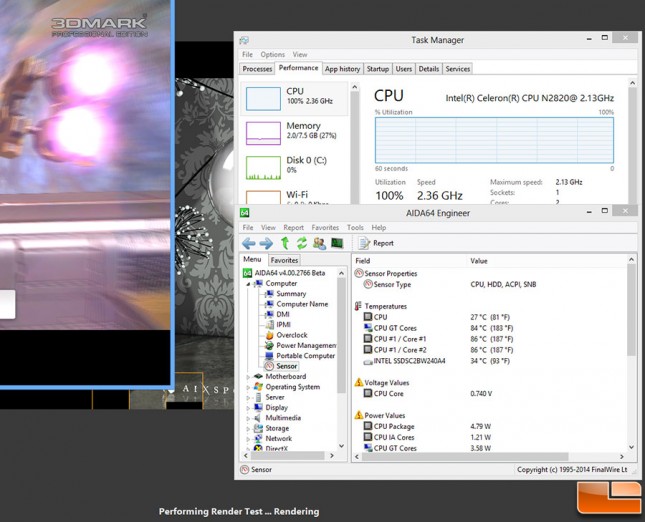The height and width of the screenshot is (522, 645).
Task: Click the AIDA64 title bar app icon
Action: 244,213
